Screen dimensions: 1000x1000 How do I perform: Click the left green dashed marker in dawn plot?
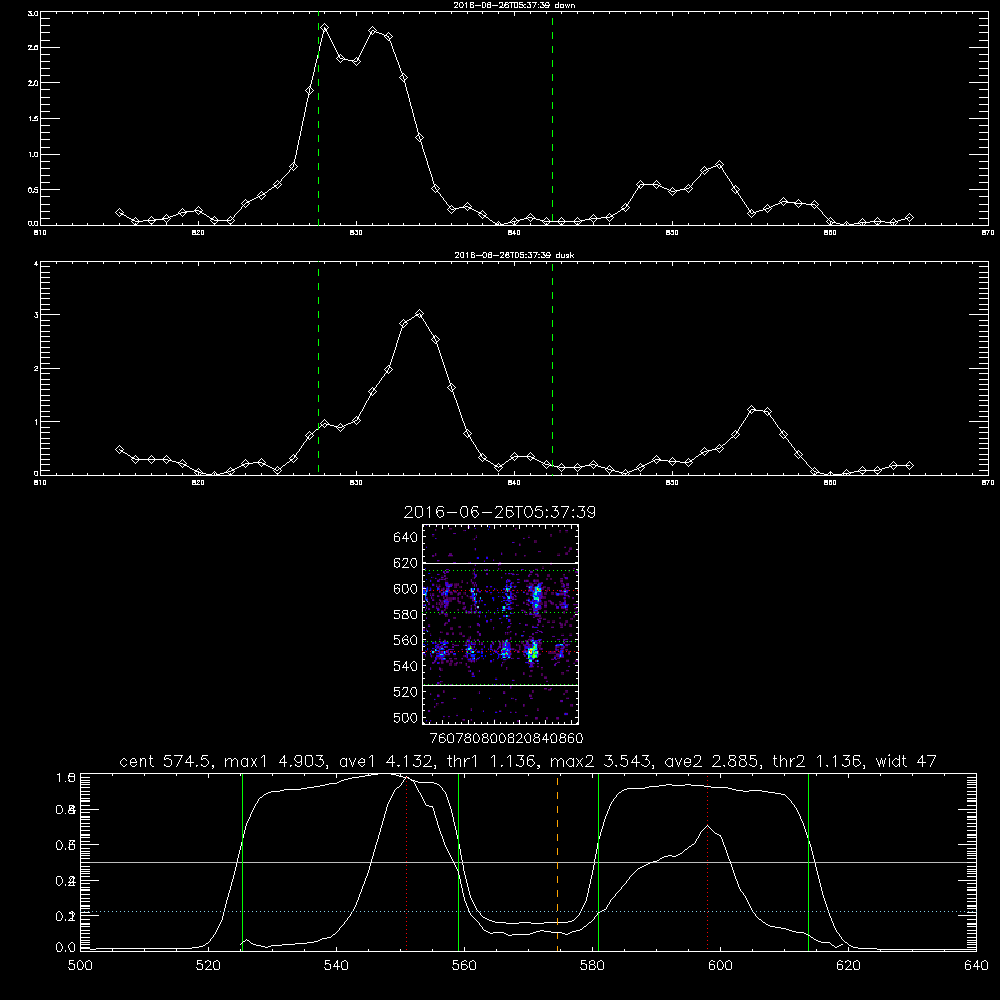(x=318, y=119)
